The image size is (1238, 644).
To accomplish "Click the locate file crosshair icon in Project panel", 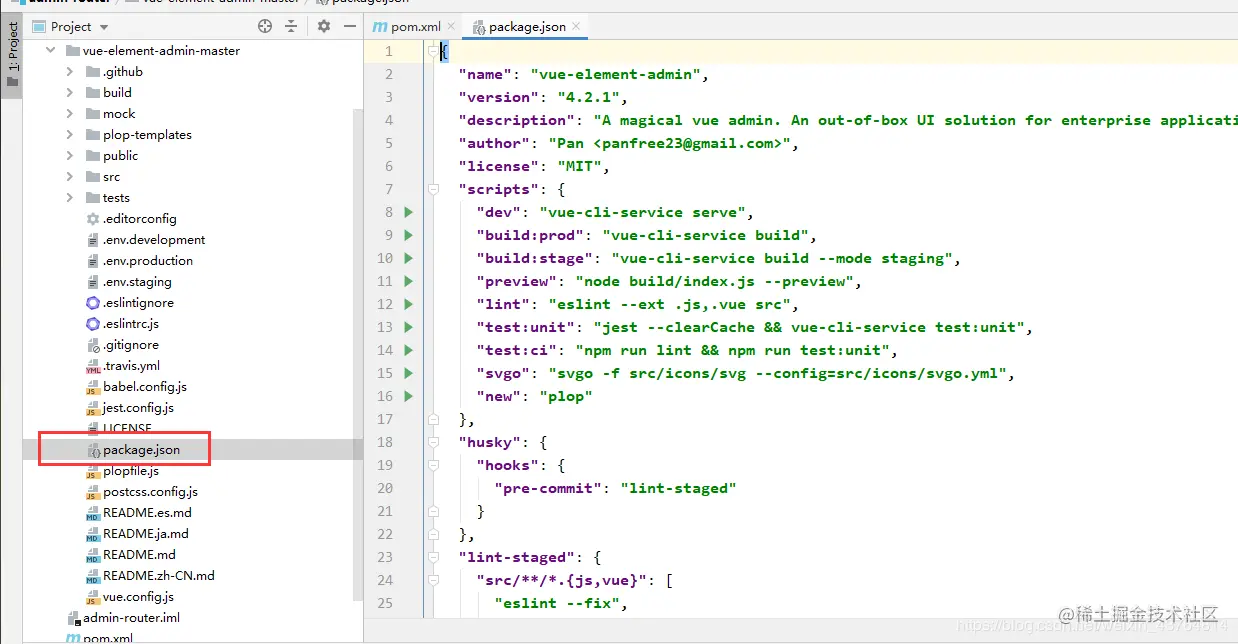I will tap(265, 26).
